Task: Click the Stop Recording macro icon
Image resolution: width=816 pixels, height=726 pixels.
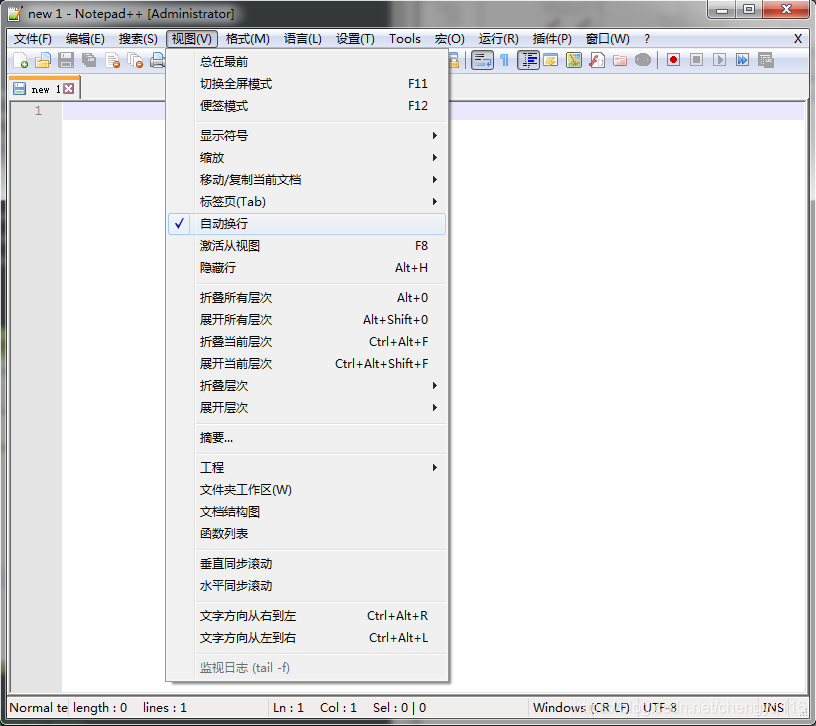Action: pyautogui.click(x=696, y=60)
